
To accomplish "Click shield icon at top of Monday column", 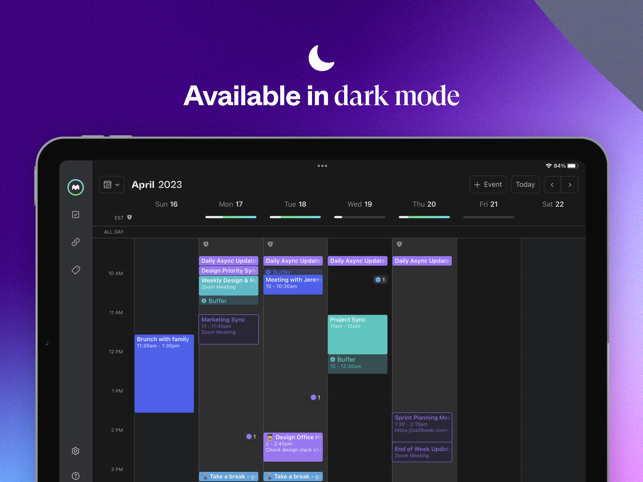I will coord(206,244).
